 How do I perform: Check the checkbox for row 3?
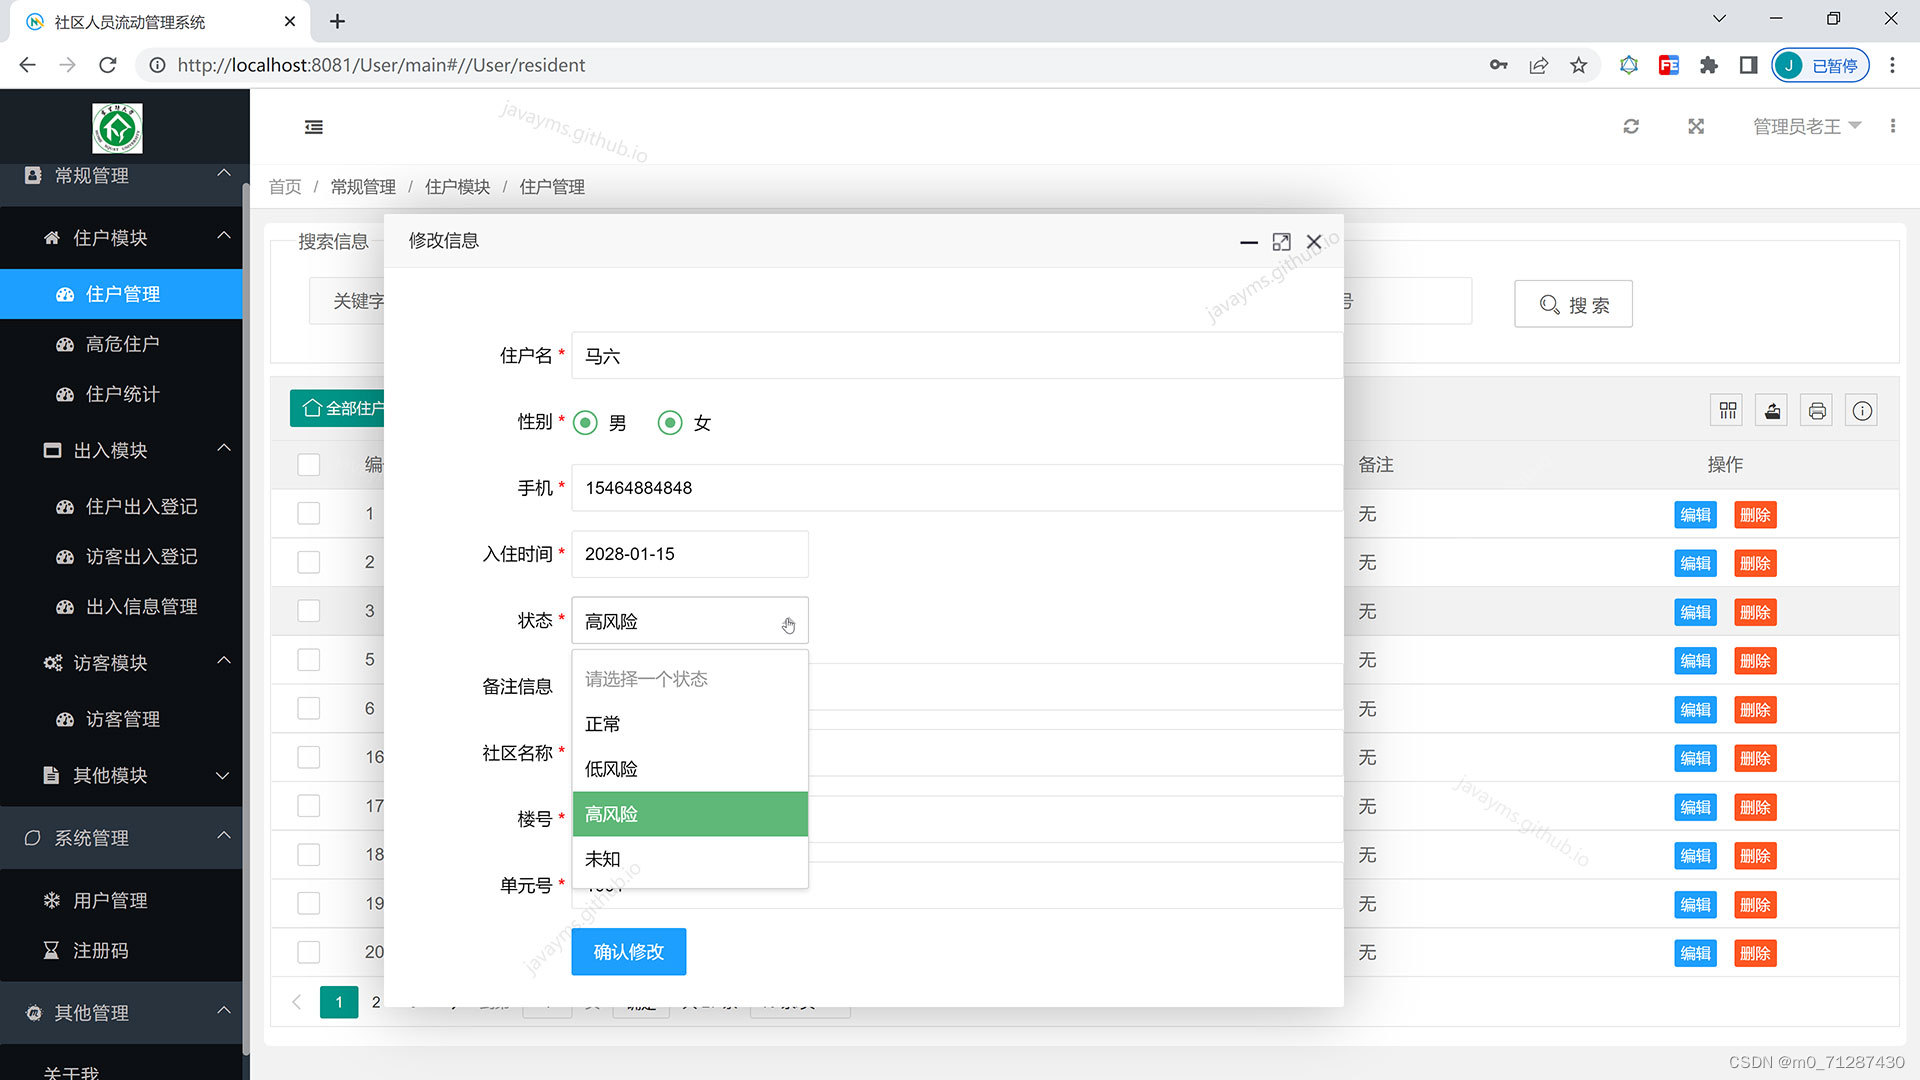[x=309, y=611]
